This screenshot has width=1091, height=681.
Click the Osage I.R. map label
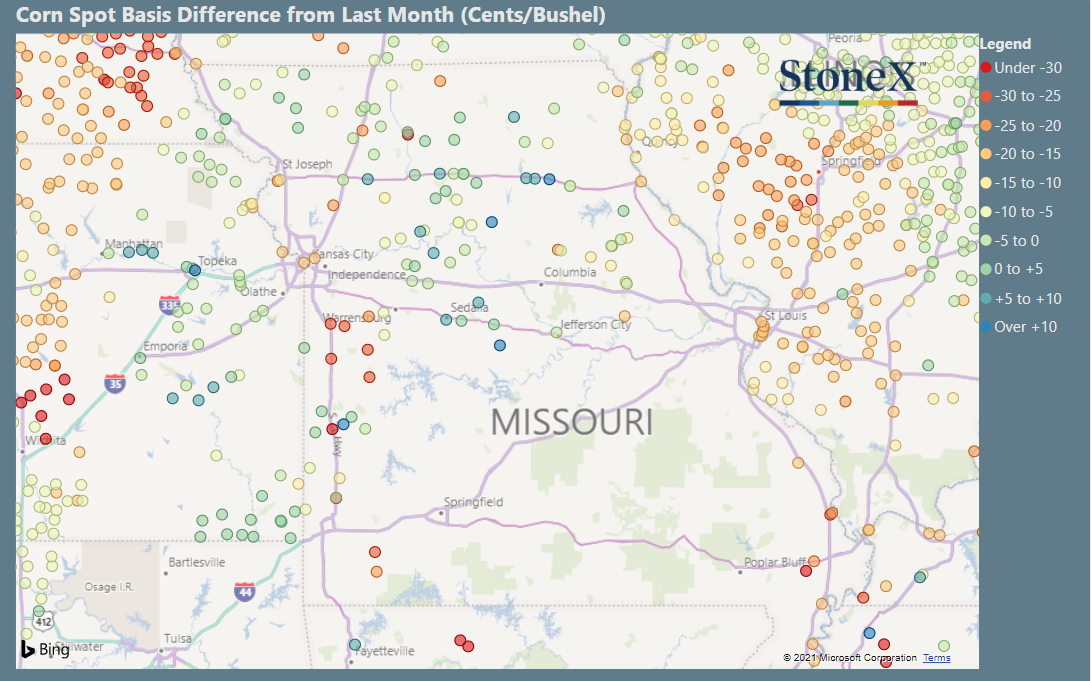[109, 587]
